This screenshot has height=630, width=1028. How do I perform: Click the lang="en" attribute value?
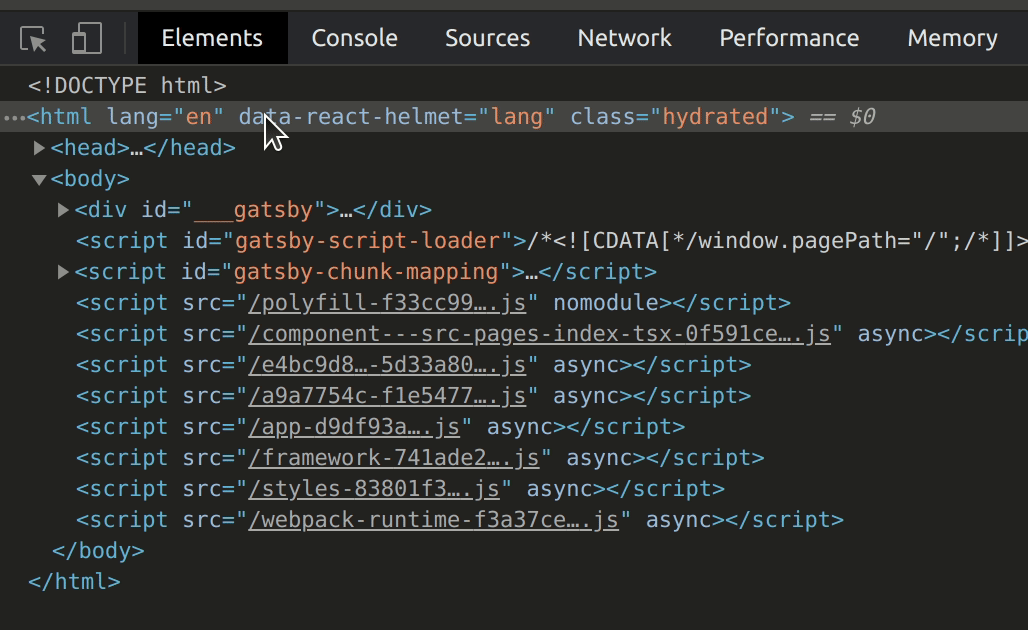pyautogui.click(x=199, y=117)
